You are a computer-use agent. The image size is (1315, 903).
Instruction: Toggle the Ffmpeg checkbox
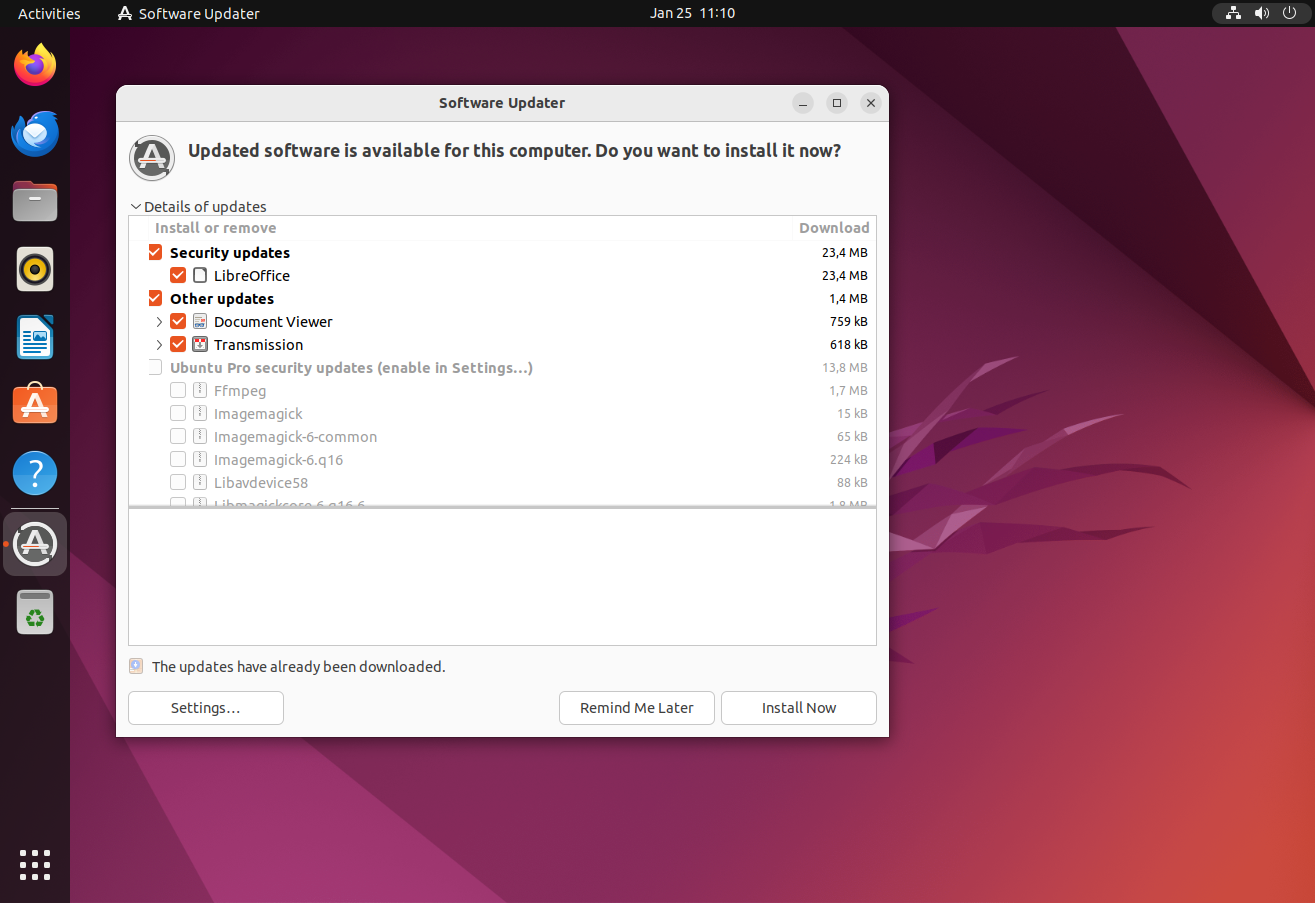tap(178, 390)
